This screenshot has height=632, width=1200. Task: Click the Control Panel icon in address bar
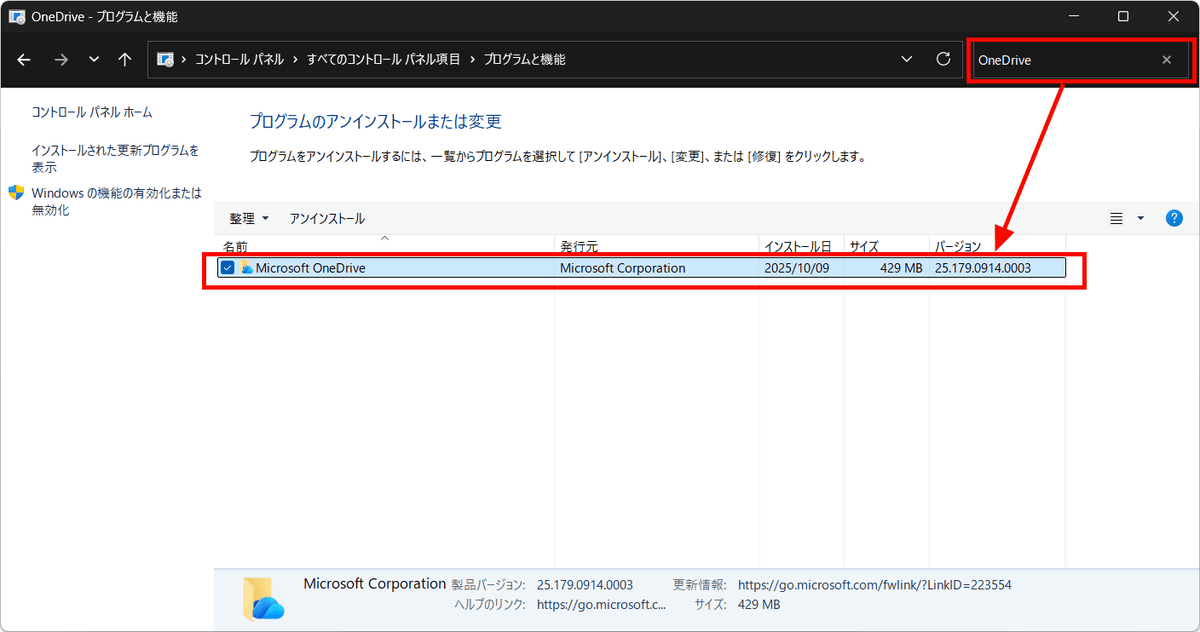(166, 60)
